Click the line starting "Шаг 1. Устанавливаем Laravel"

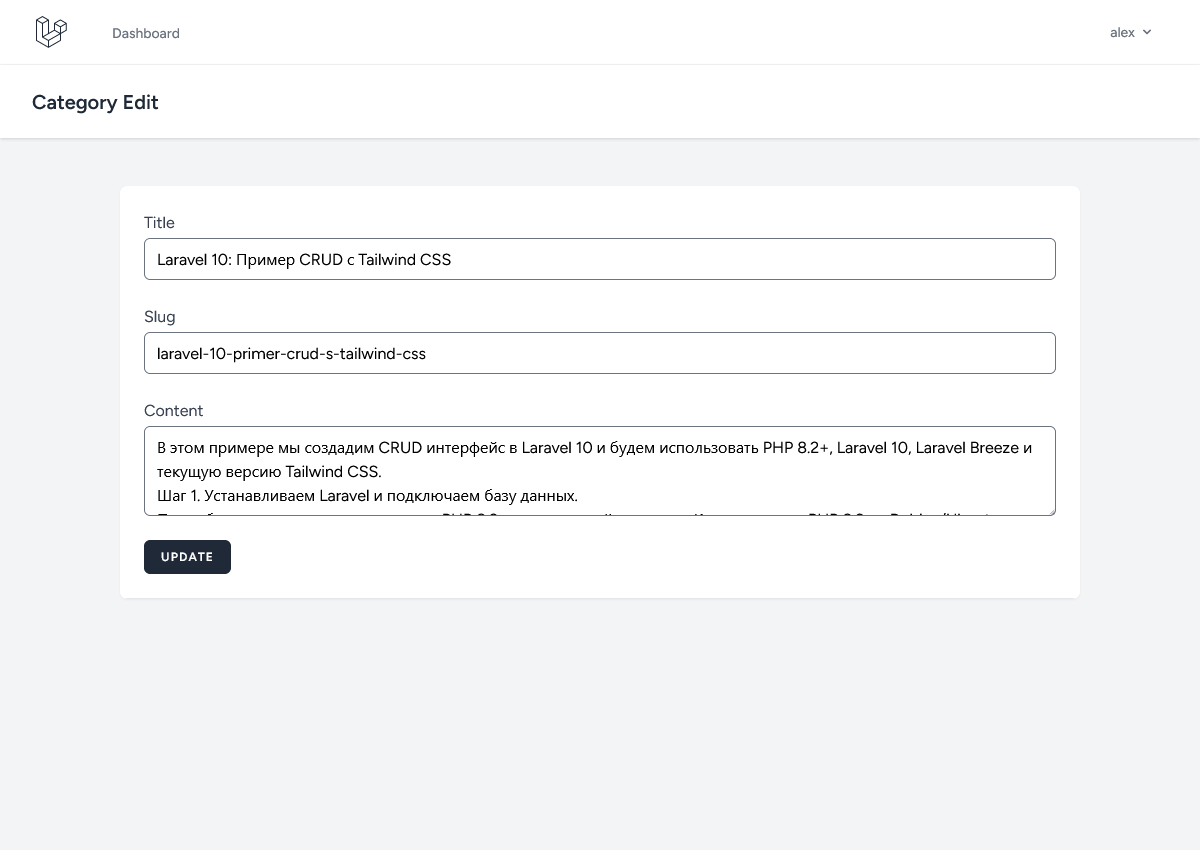click(x=367, y=496)
